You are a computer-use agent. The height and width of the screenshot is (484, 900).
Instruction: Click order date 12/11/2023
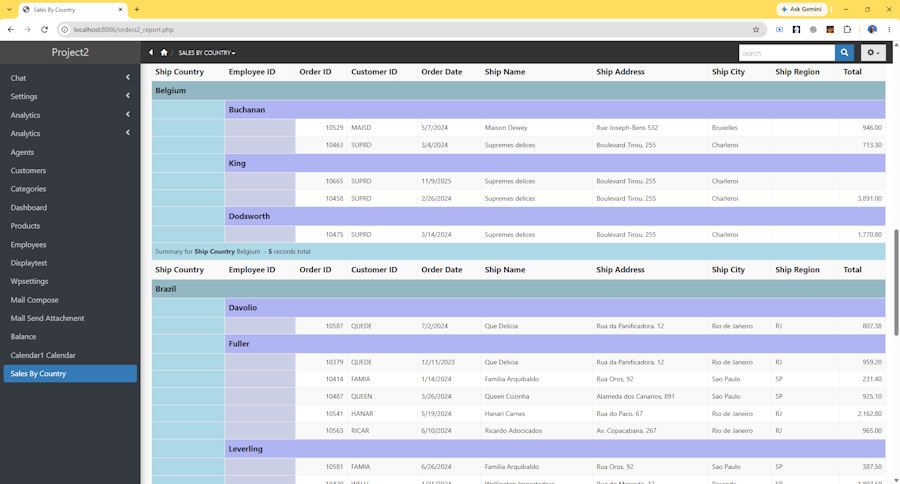438,362
